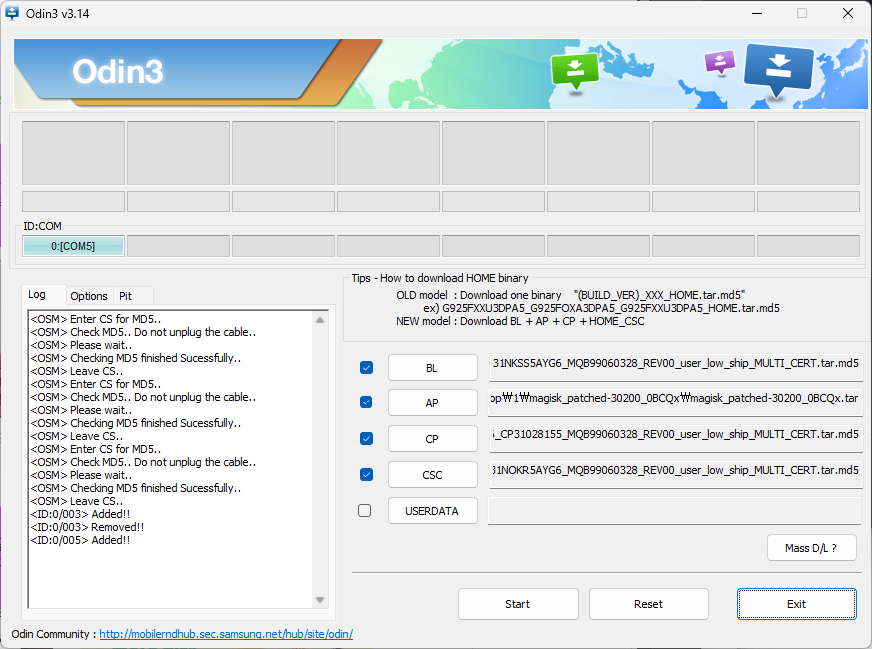Click the Exit button
The image size is (872, 649).
(796, 604)
